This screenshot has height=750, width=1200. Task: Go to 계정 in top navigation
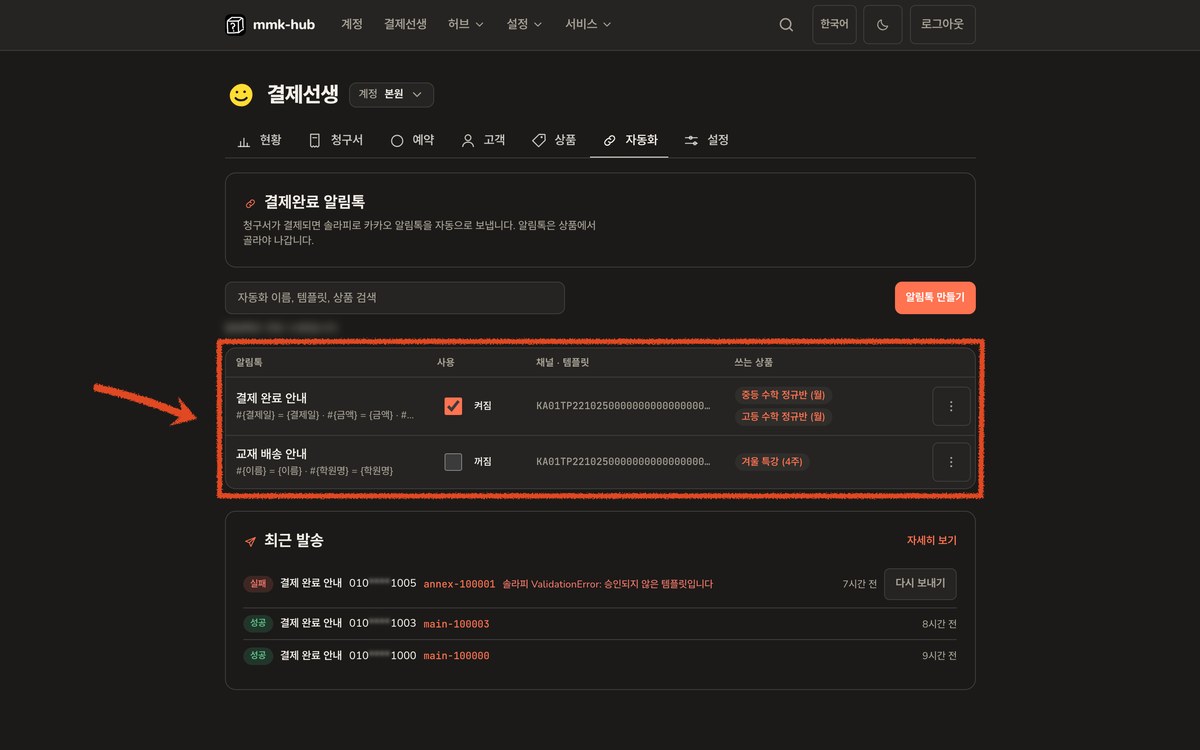click(352, 24)
